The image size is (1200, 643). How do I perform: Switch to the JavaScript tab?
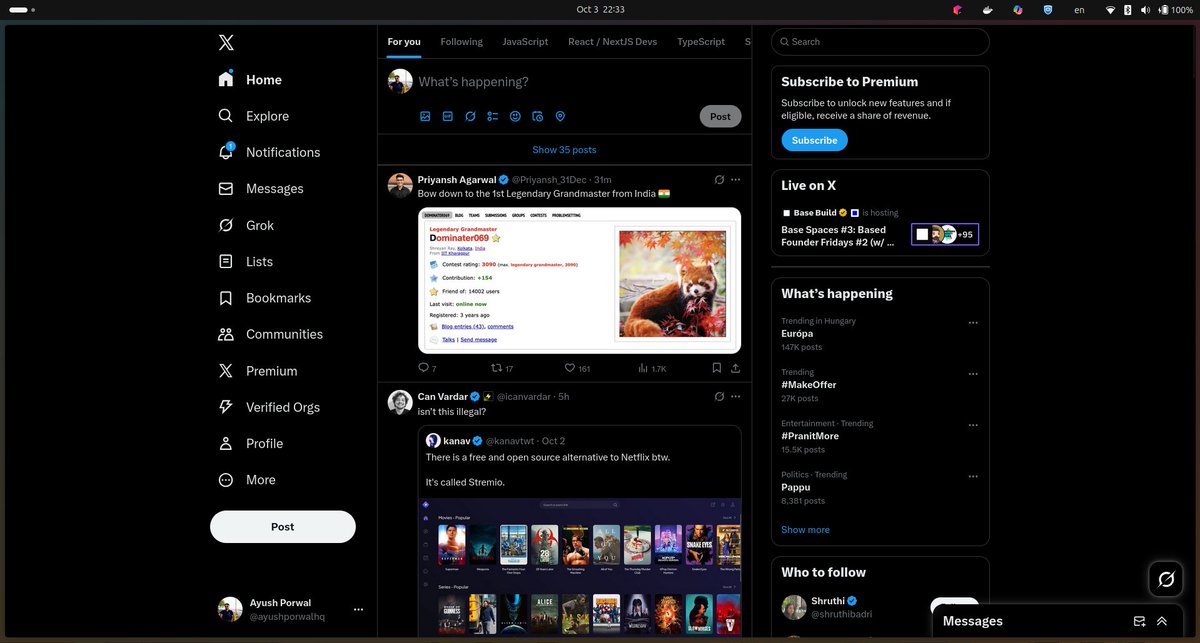click(525, 42)
